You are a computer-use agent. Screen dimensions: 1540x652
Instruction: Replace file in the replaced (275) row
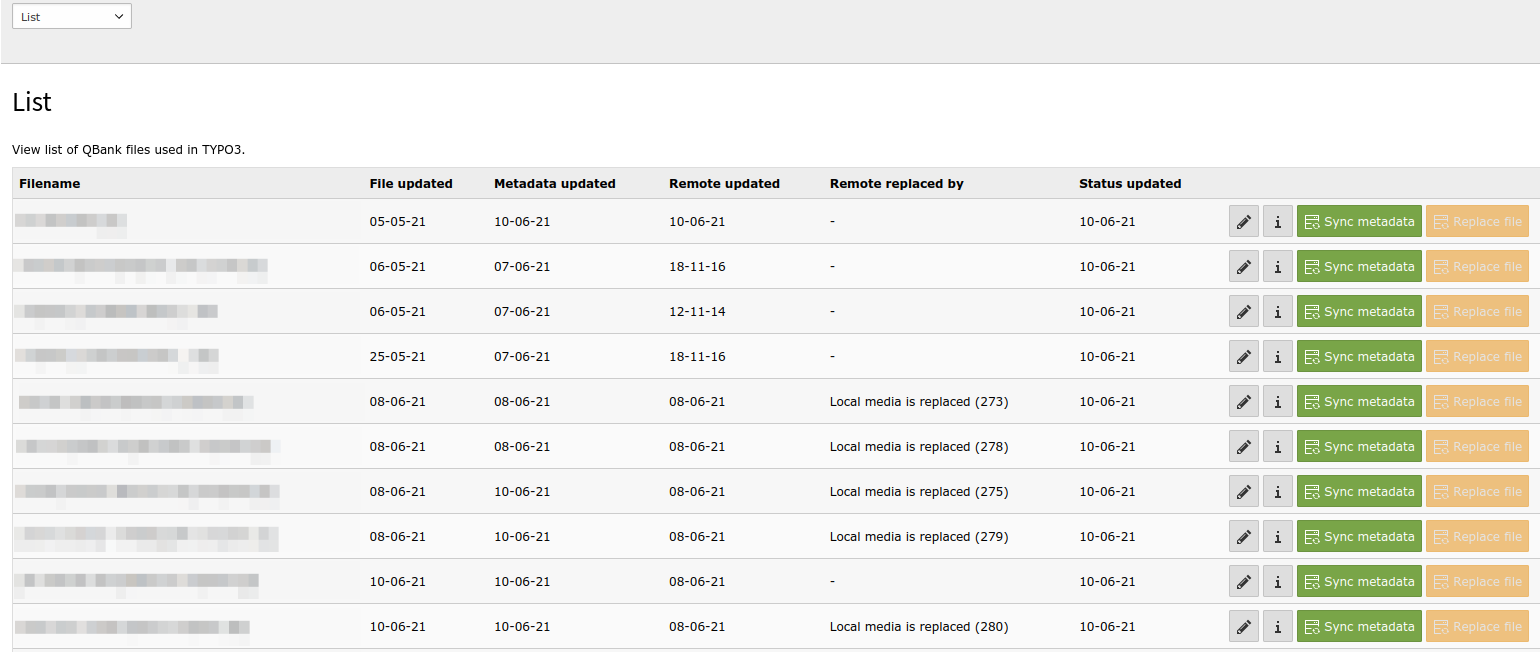pyautogui.click(x=1477, y=492)
